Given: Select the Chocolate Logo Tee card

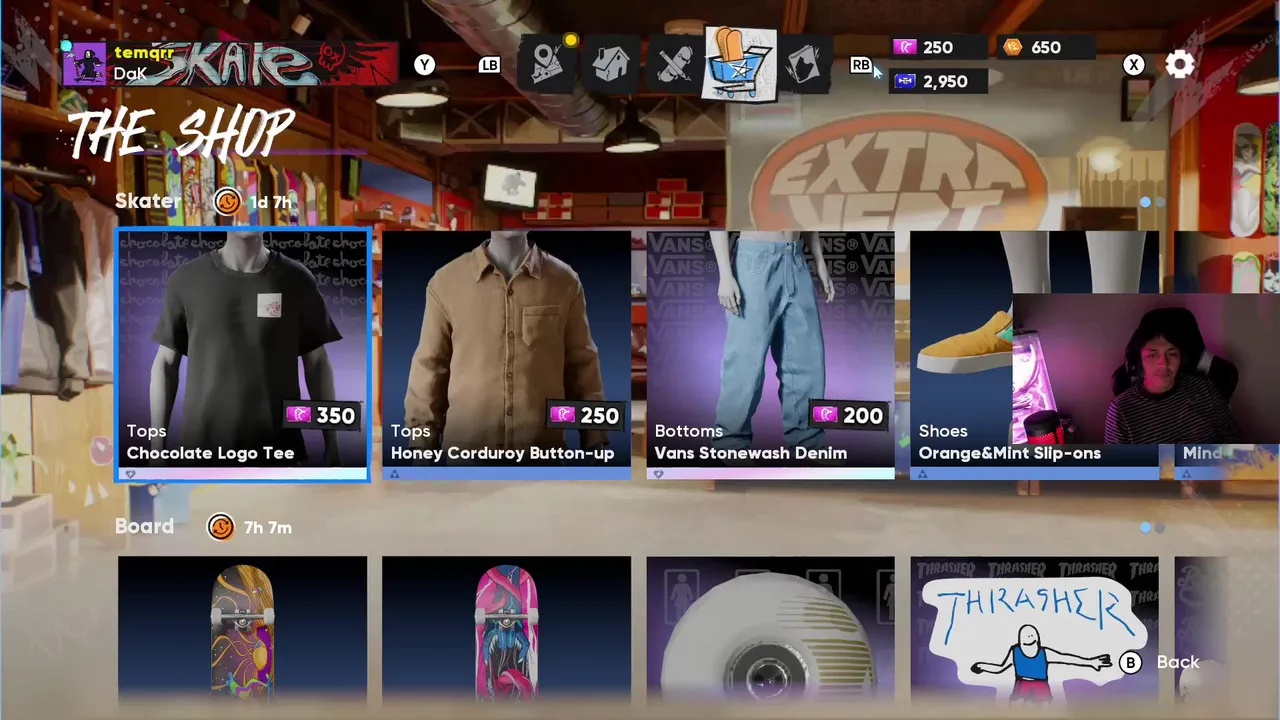Looking at the screenshot, I should 243,355.
